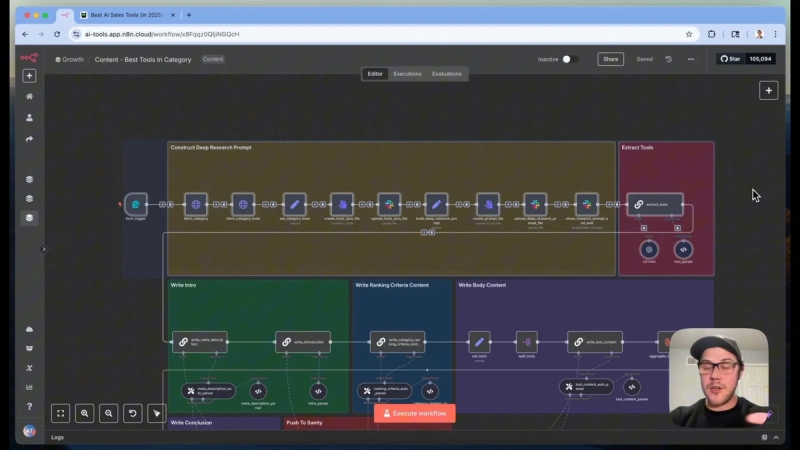The height and width of the screenshot is (450, 800).
Task: Open the Shared arrow icon in sidebar
Action: click(x=29, y=139)
